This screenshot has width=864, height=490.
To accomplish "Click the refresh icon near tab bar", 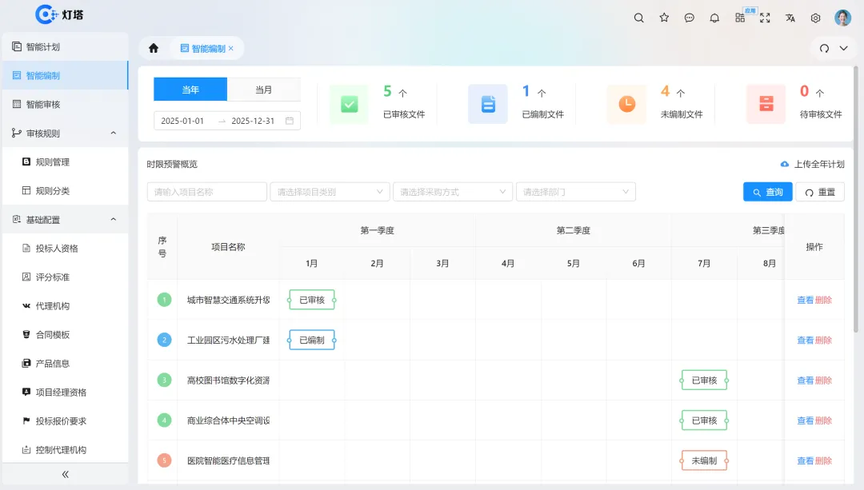I will [x=824, y=48].
